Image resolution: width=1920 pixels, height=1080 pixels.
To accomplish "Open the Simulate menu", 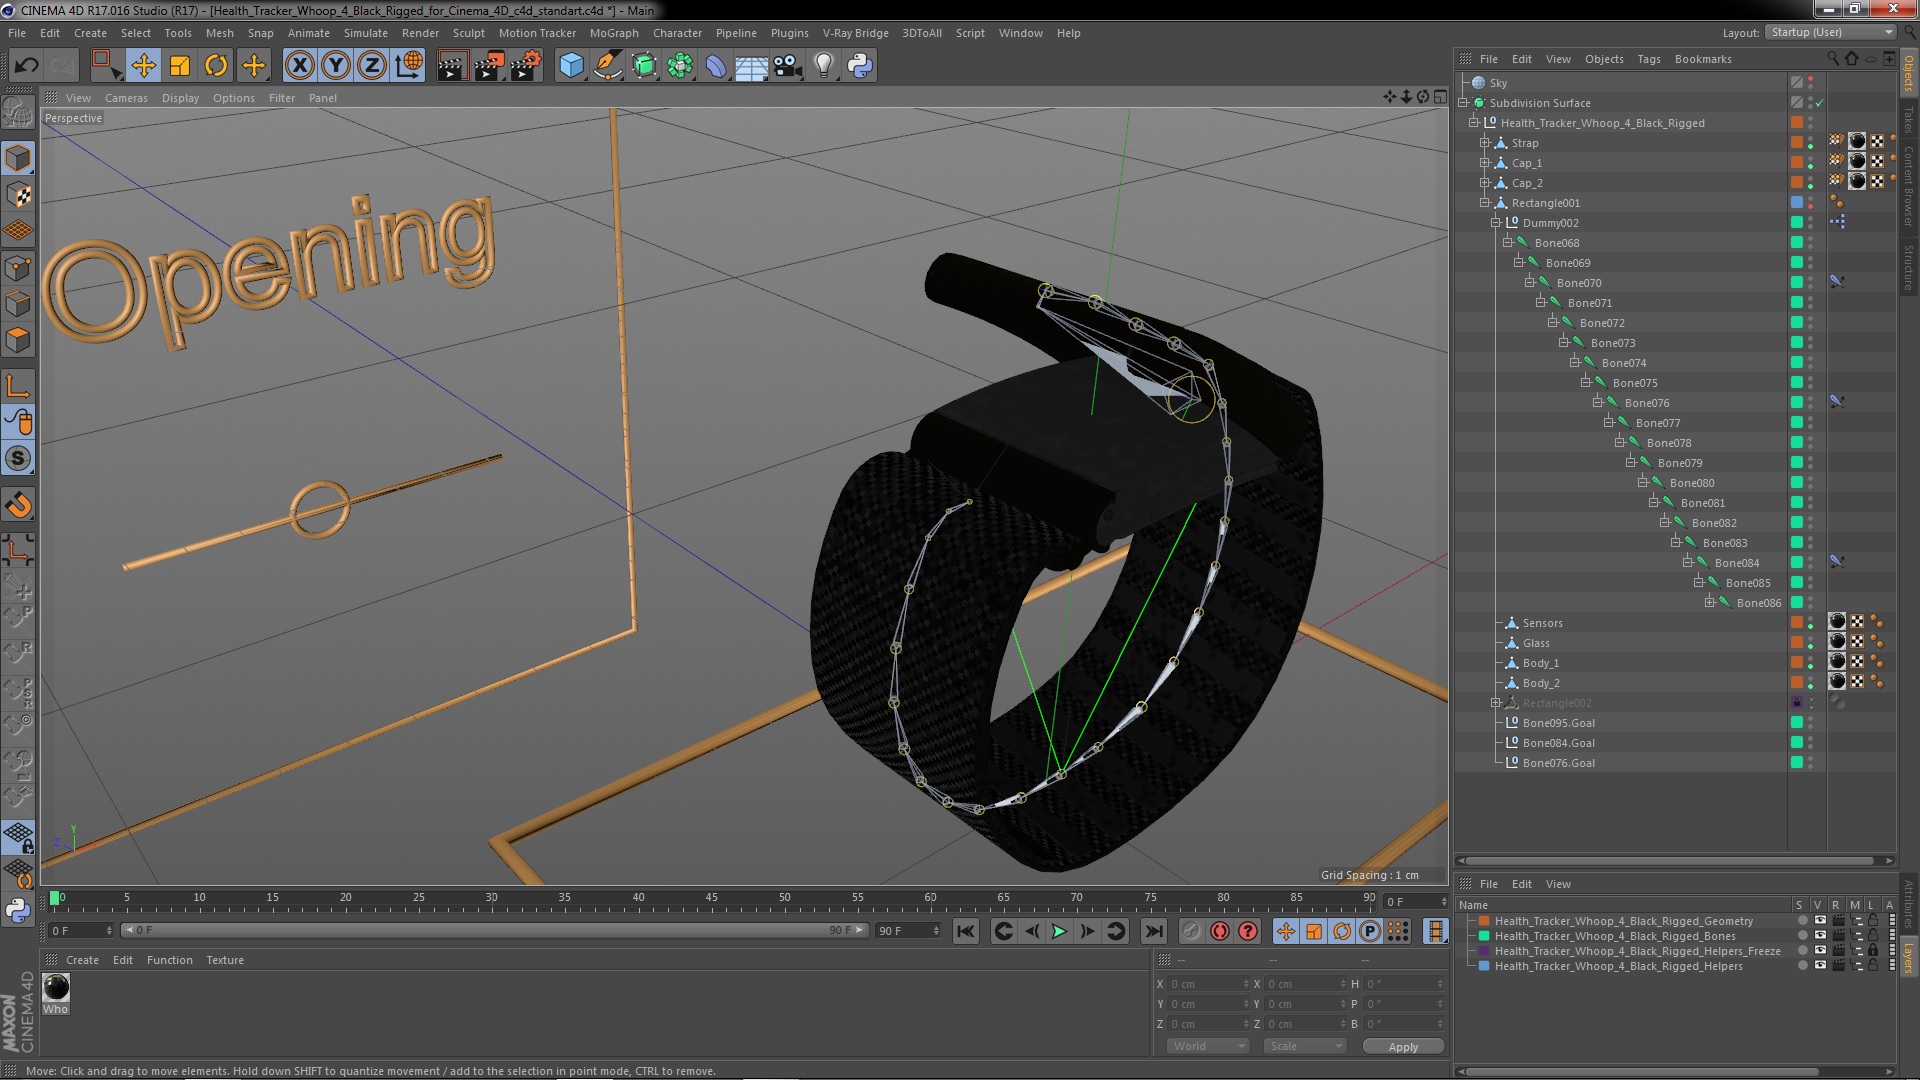I will pos(365,33).
